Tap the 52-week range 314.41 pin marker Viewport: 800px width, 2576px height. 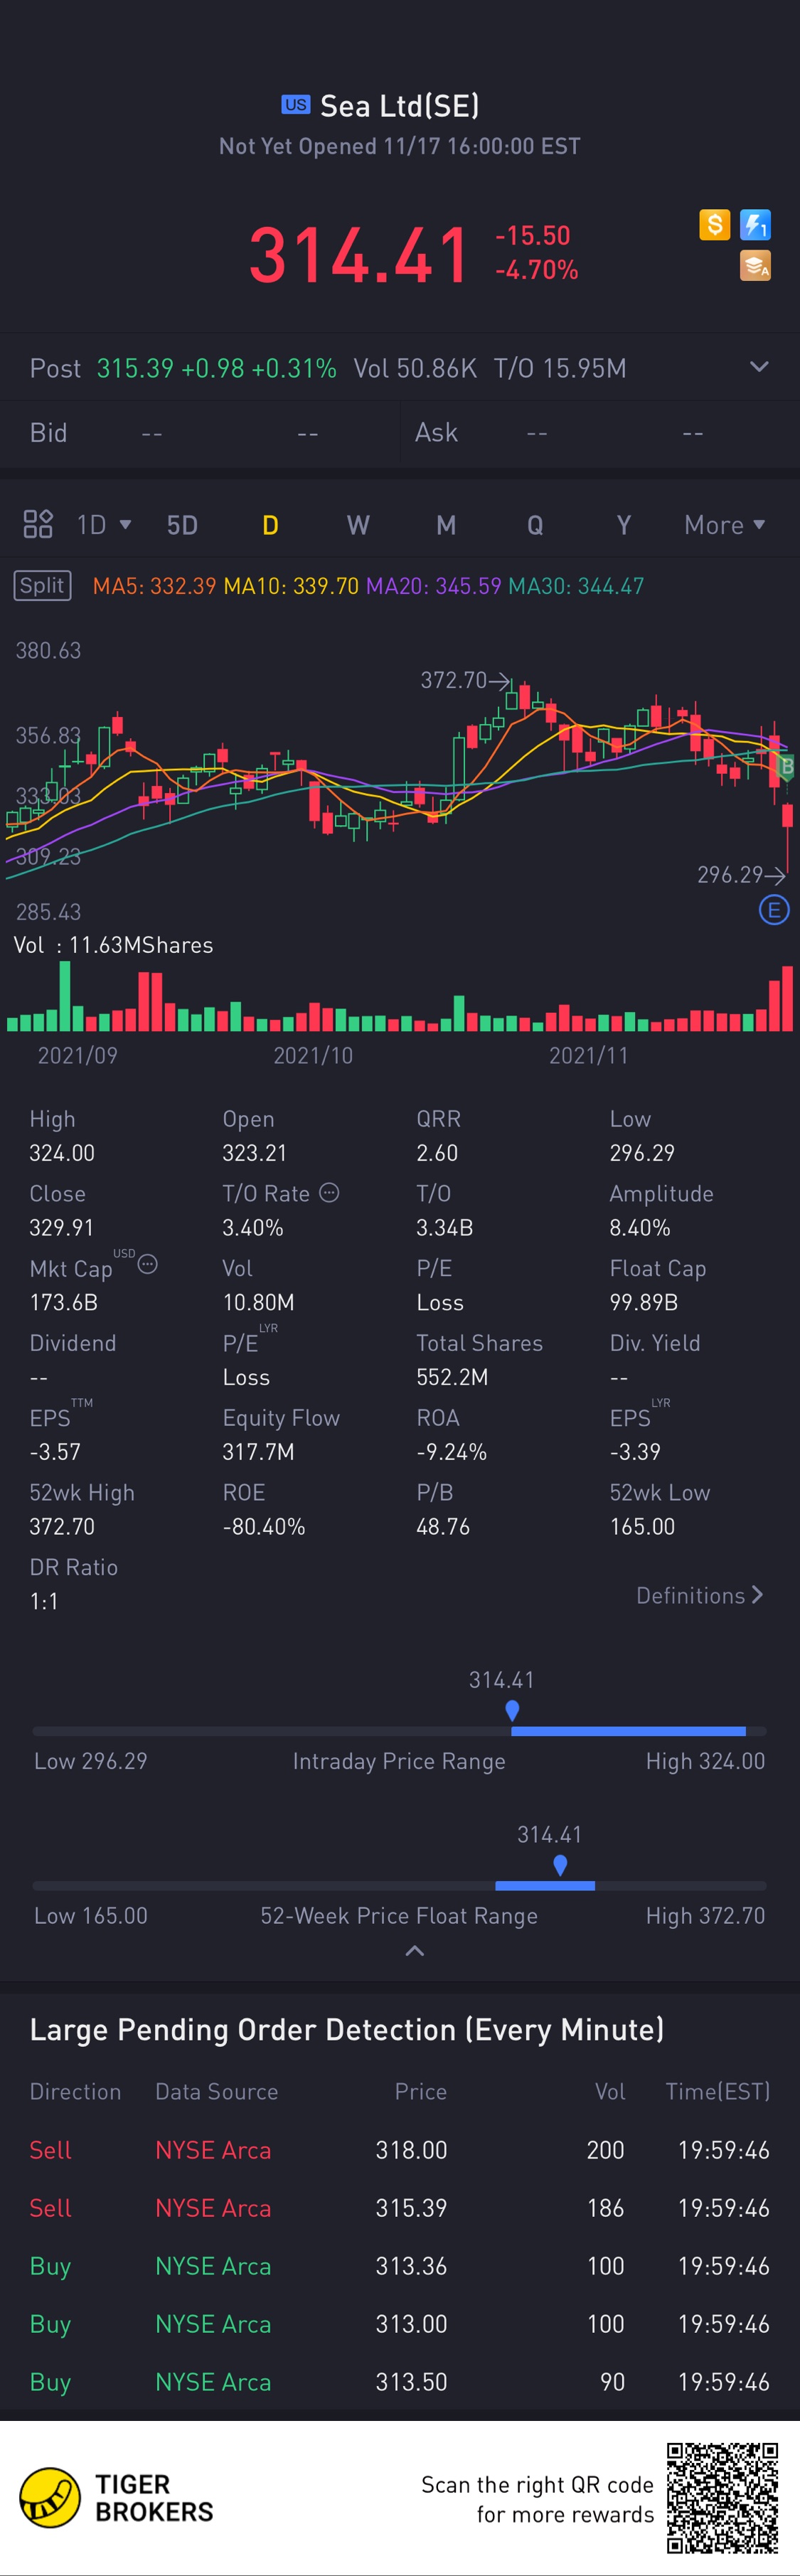click(560, 1865)
